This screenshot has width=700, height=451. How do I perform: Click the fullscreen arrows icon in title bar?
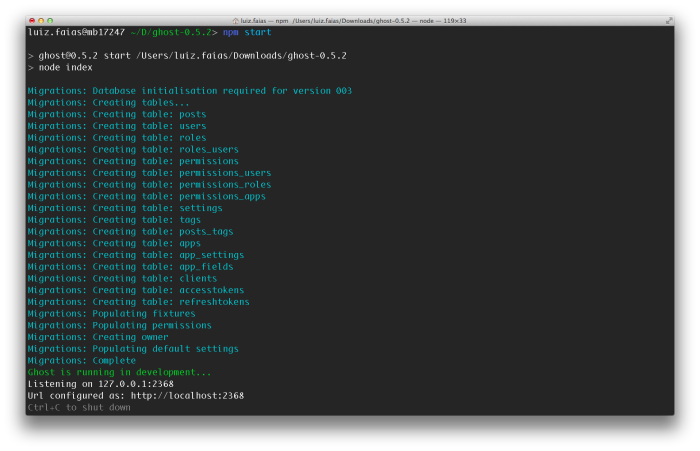[x=669, y=21]
